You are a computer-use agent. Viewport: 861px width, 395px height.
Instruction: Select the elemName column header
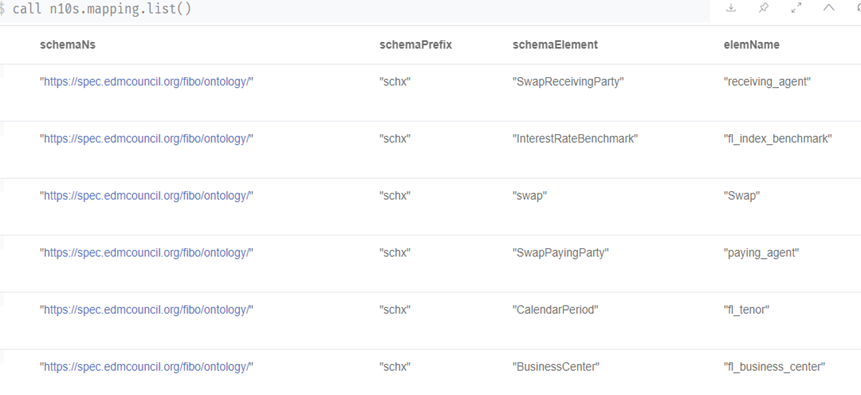[x=752, y=45]
